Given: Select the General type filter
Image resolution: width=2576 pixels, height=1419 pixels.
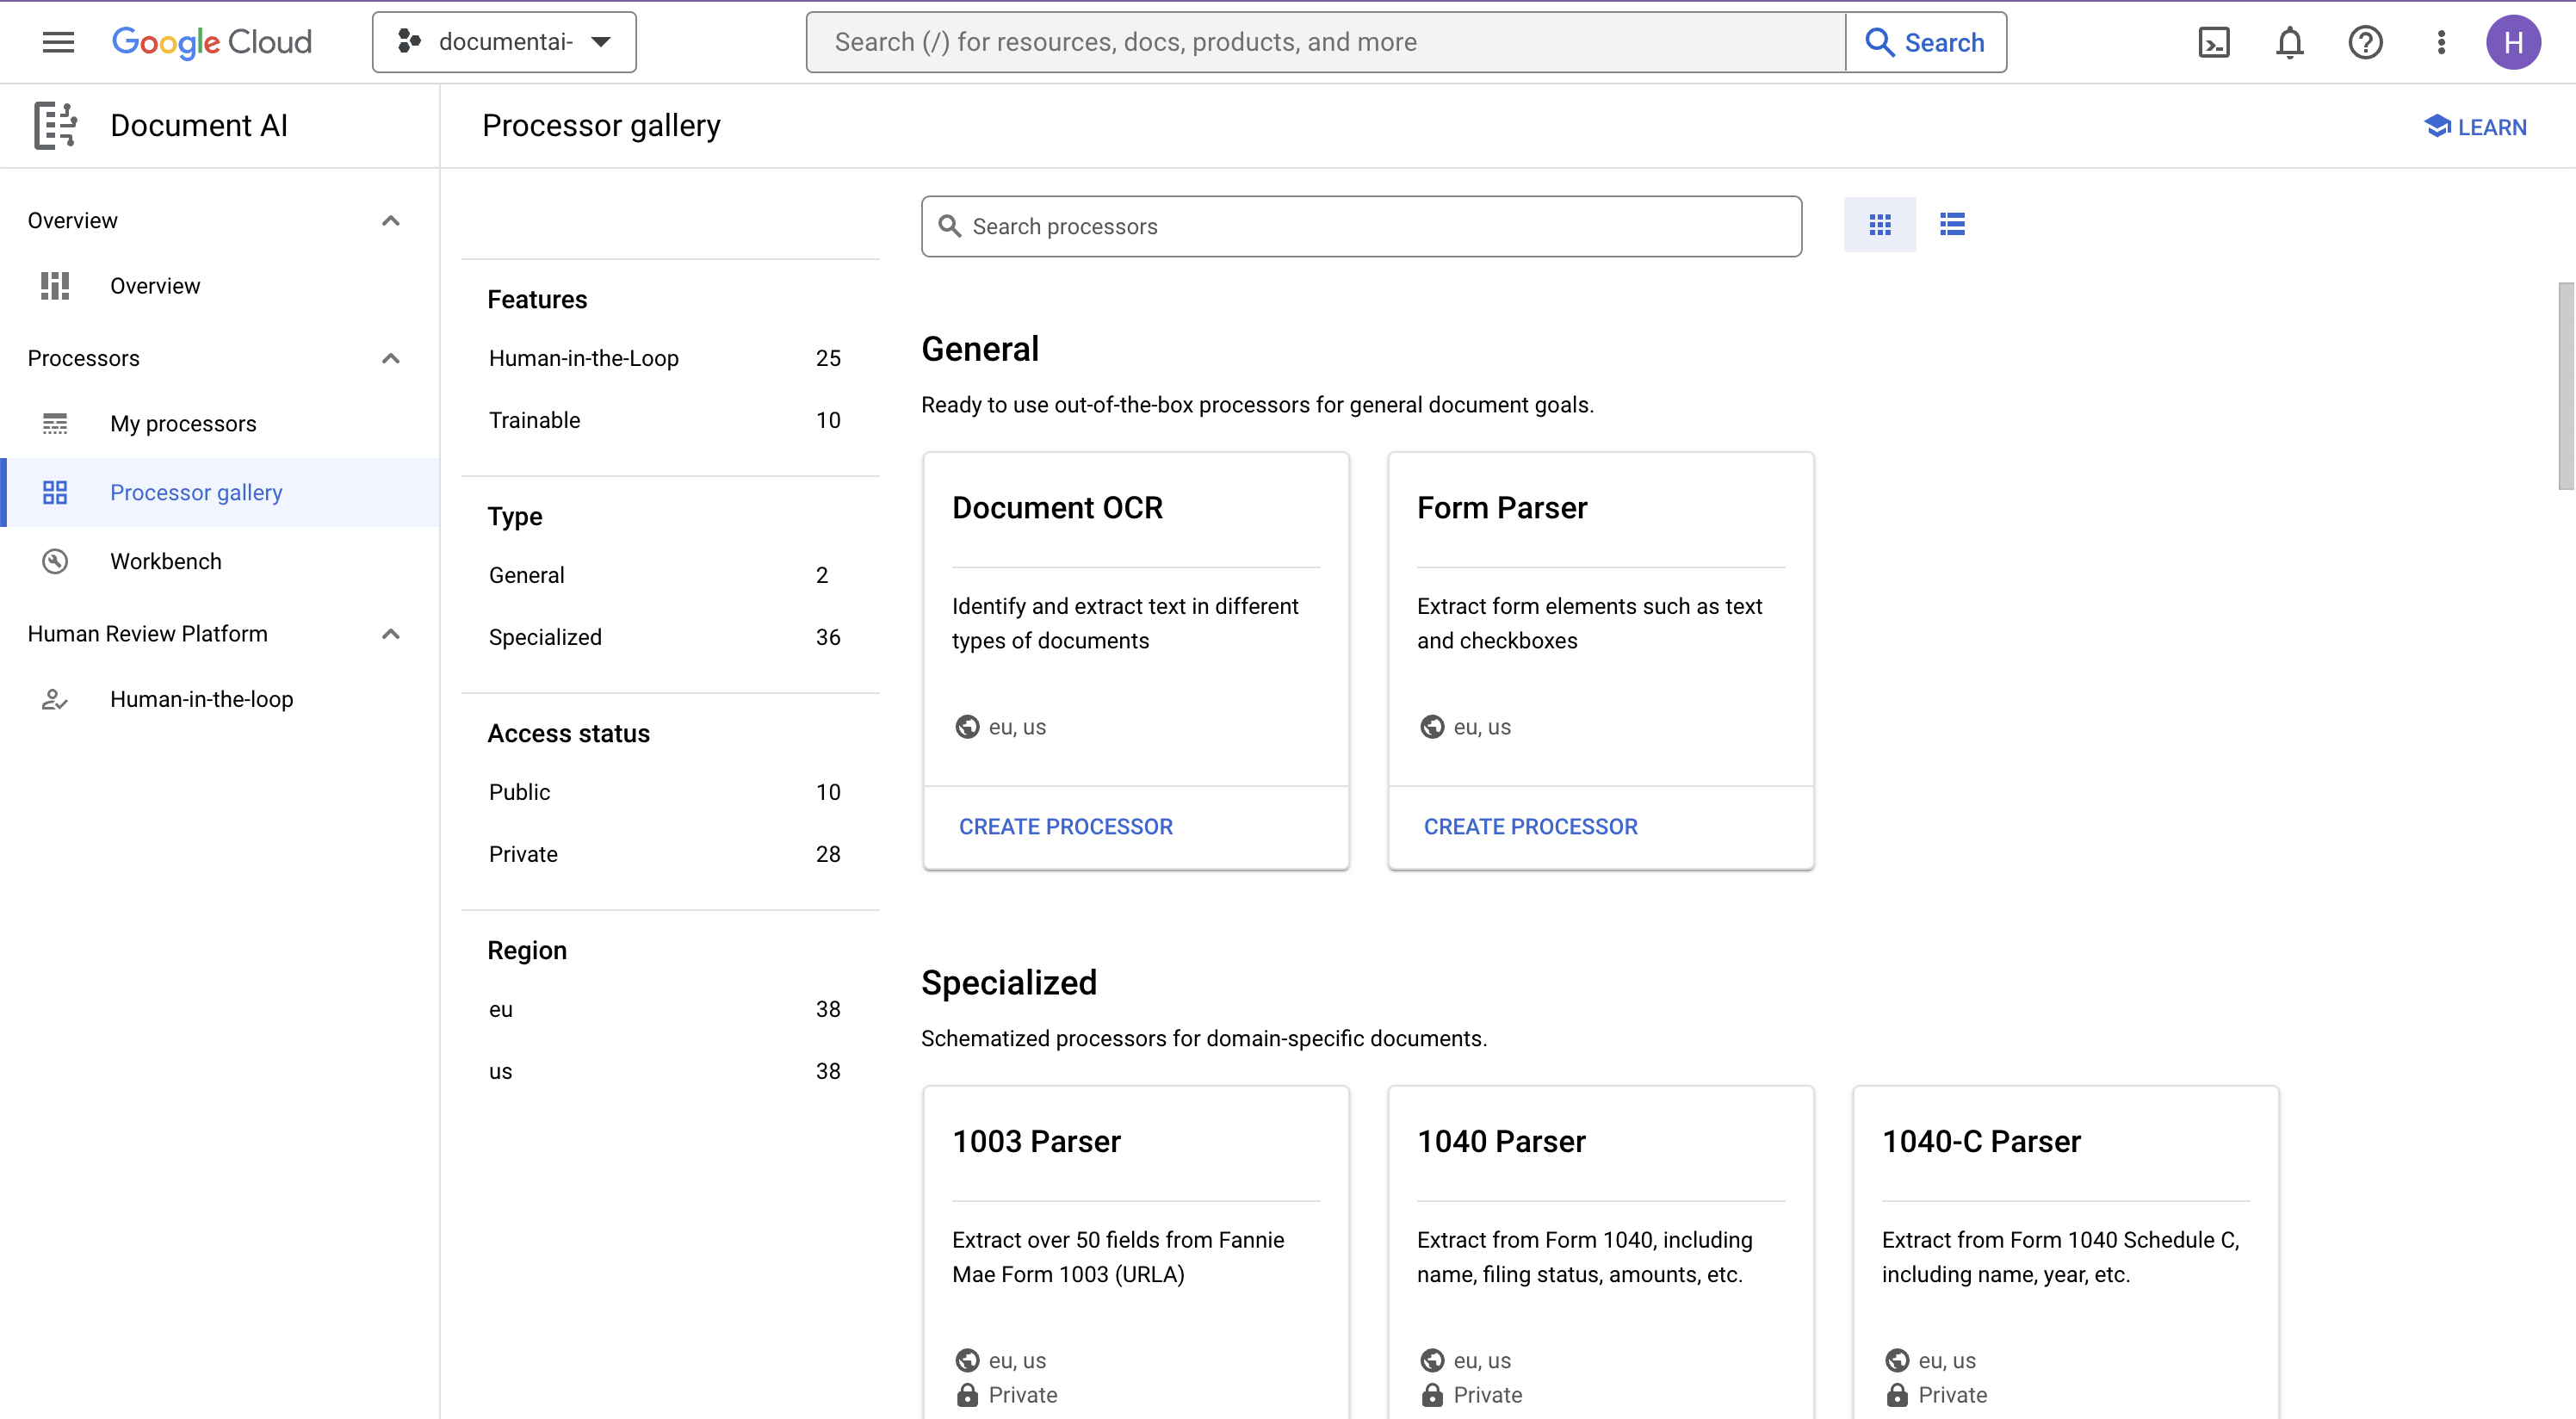Looking at the screenshot, I should tap(526, 575).
